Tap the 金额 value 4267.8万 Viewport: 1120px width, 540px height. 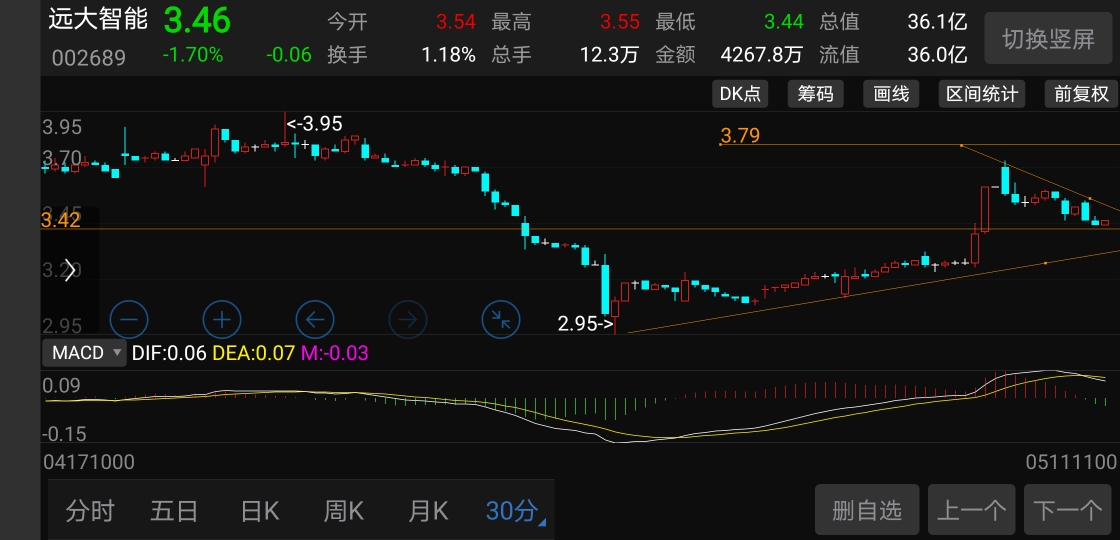[762, 54]
